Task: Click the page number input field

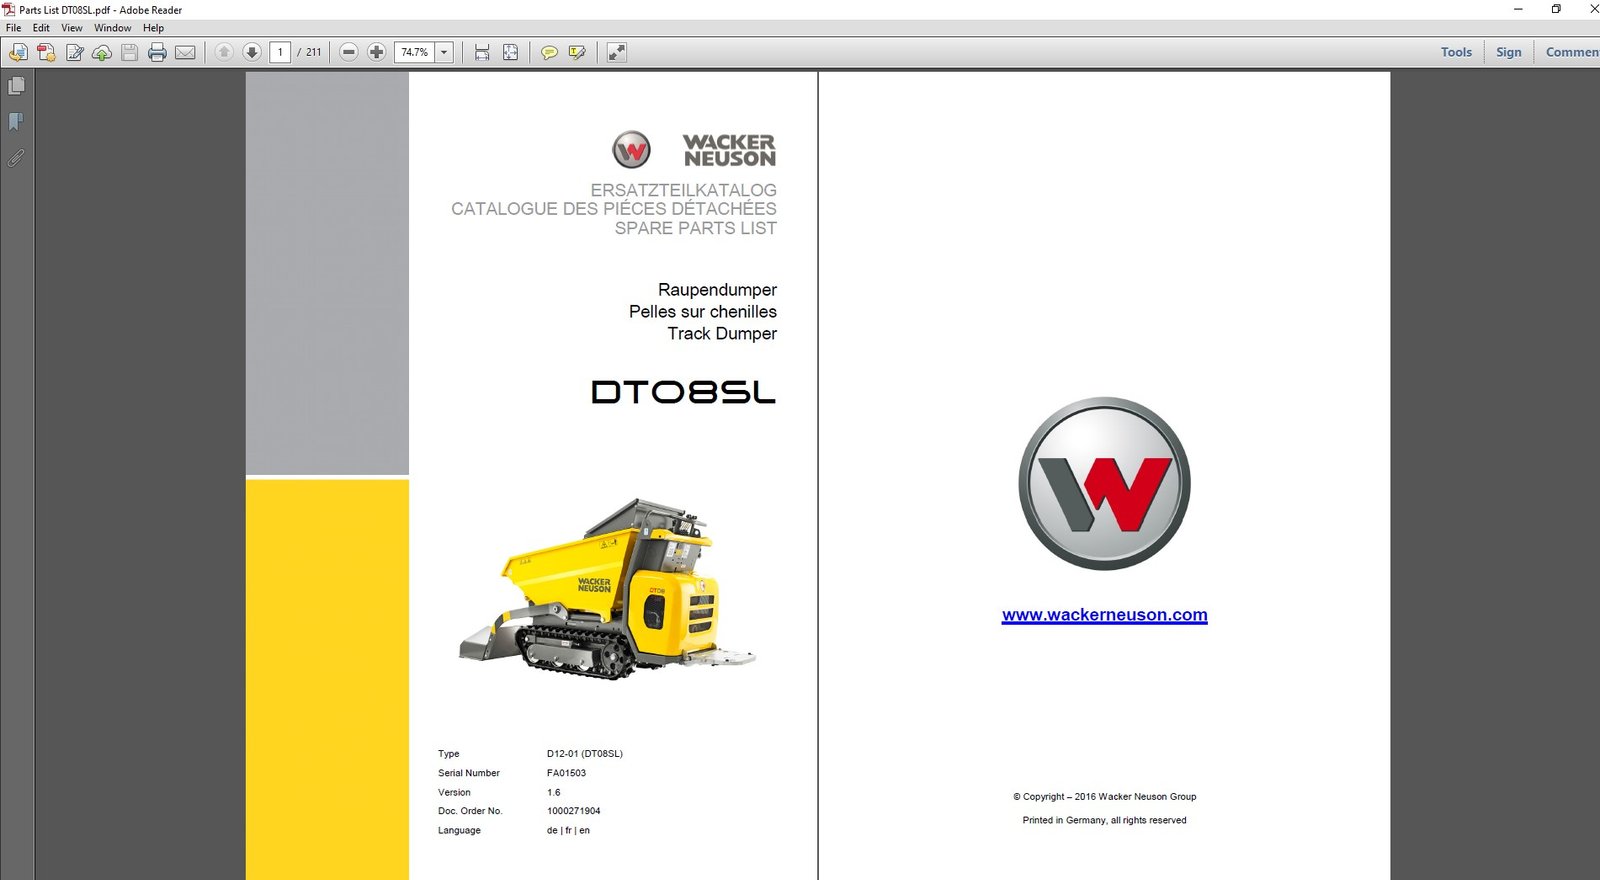Action: [280, 52]
